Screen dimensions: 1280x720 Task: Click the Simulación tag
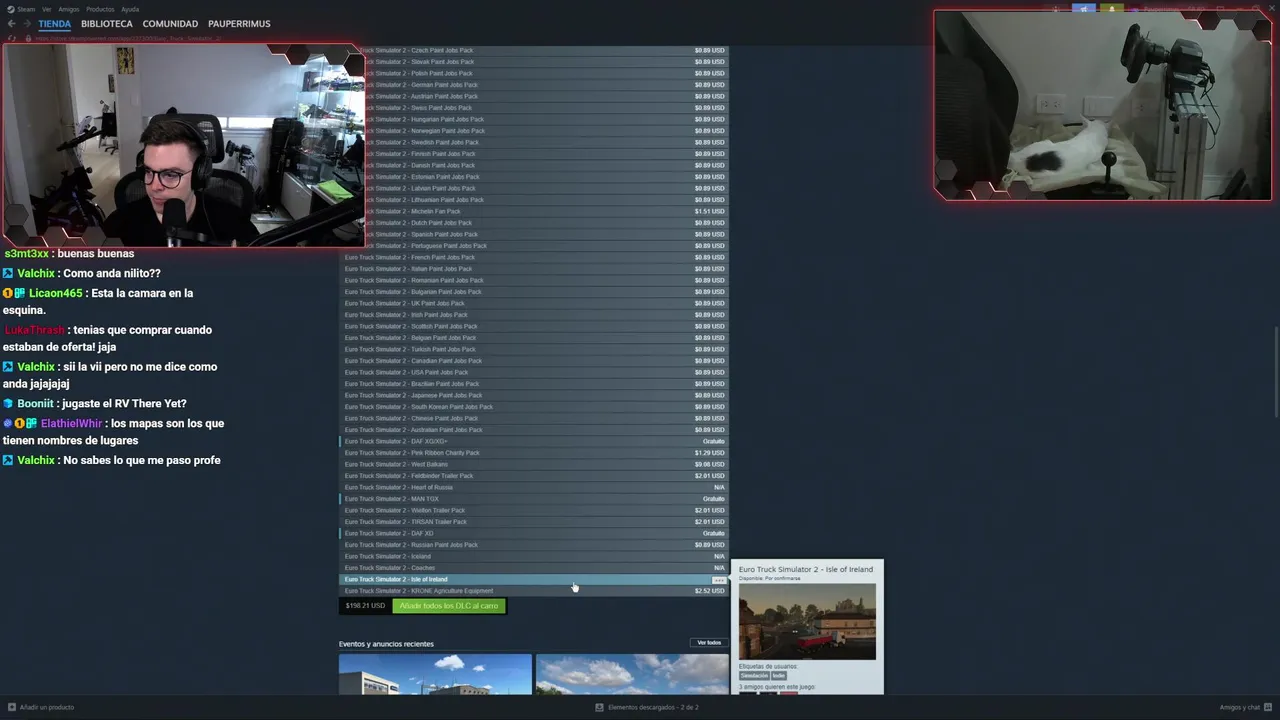click(754, 676)
